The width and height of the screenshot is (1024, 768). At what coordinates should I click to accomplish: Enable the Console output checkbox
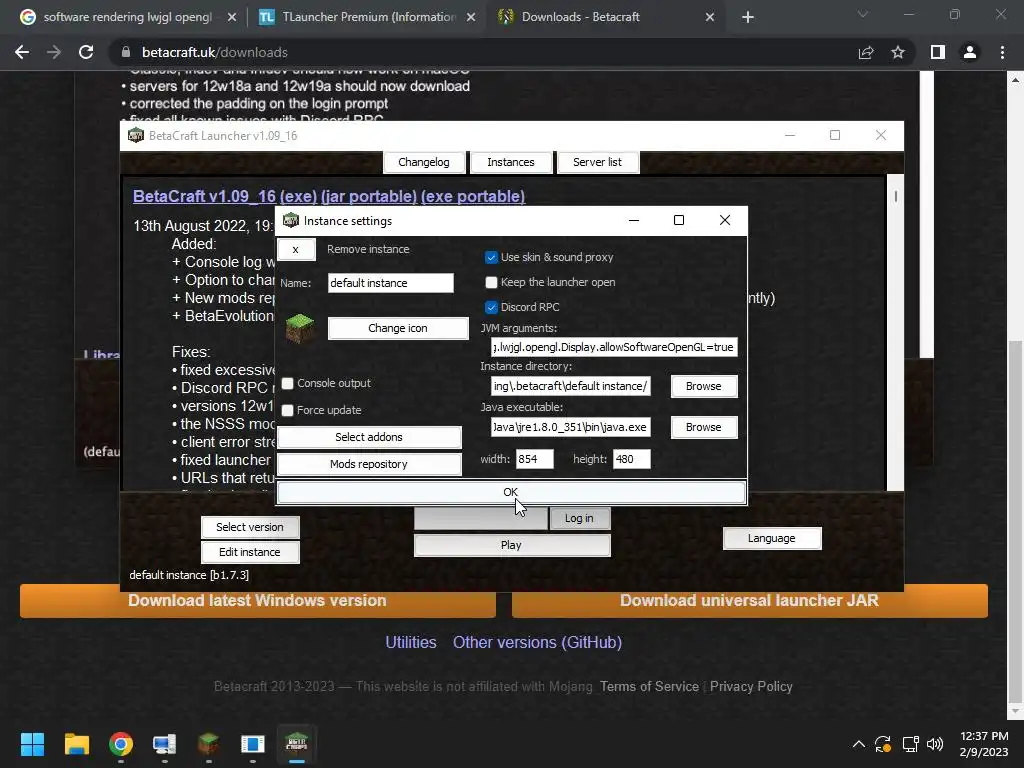coord(287,383)
